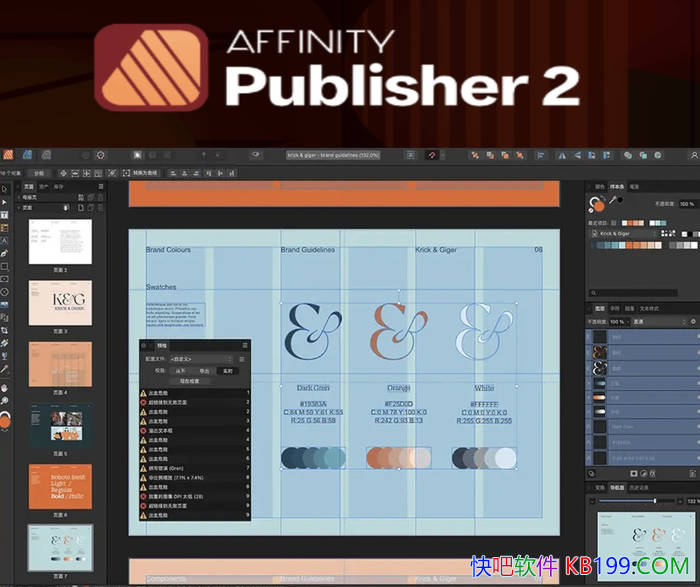Open the Stock tab in left panel

click(x=58, y=187)
